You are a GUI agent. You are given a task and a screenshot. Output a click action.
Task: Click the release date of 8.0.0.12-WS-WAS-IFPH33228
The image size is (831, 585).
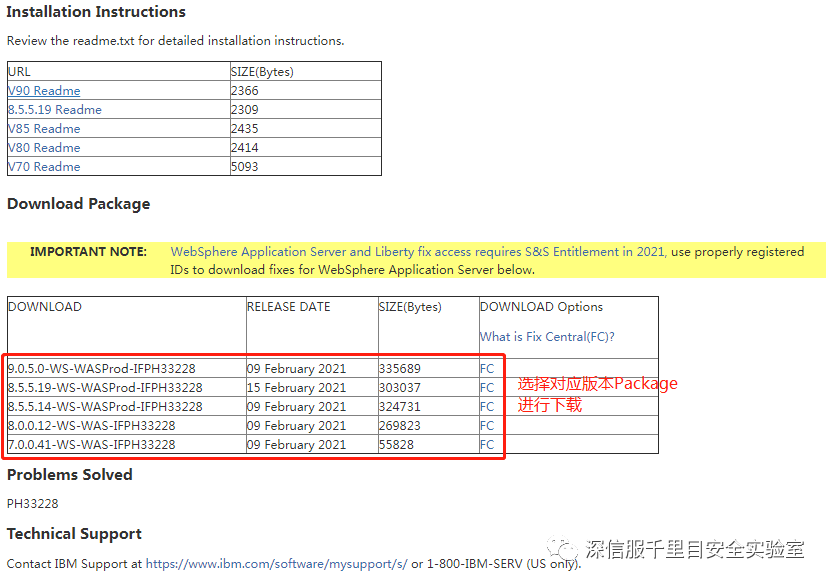pyautogui.click(x=296, y=426)
